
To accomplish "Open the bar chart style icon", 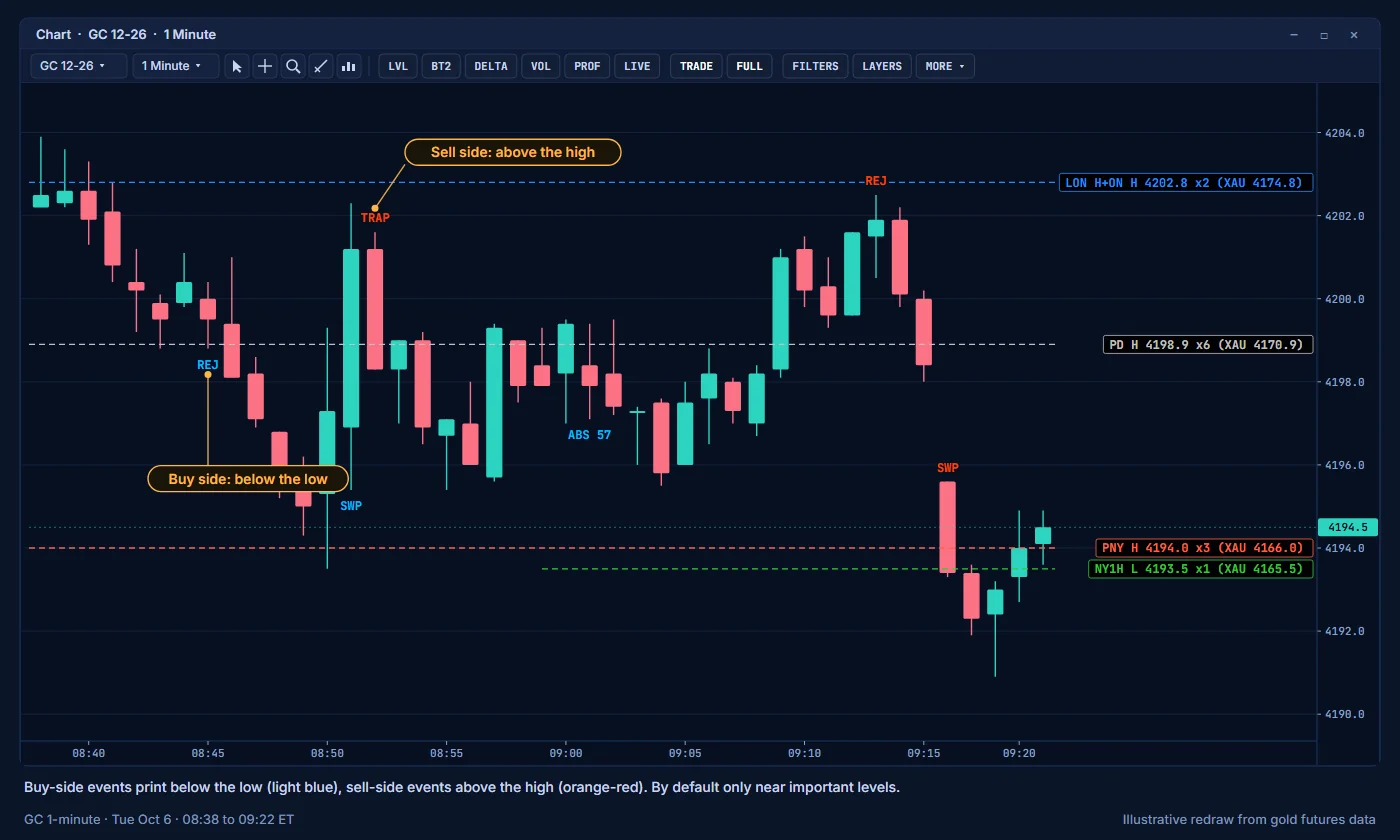I will [x=349, y=66].
